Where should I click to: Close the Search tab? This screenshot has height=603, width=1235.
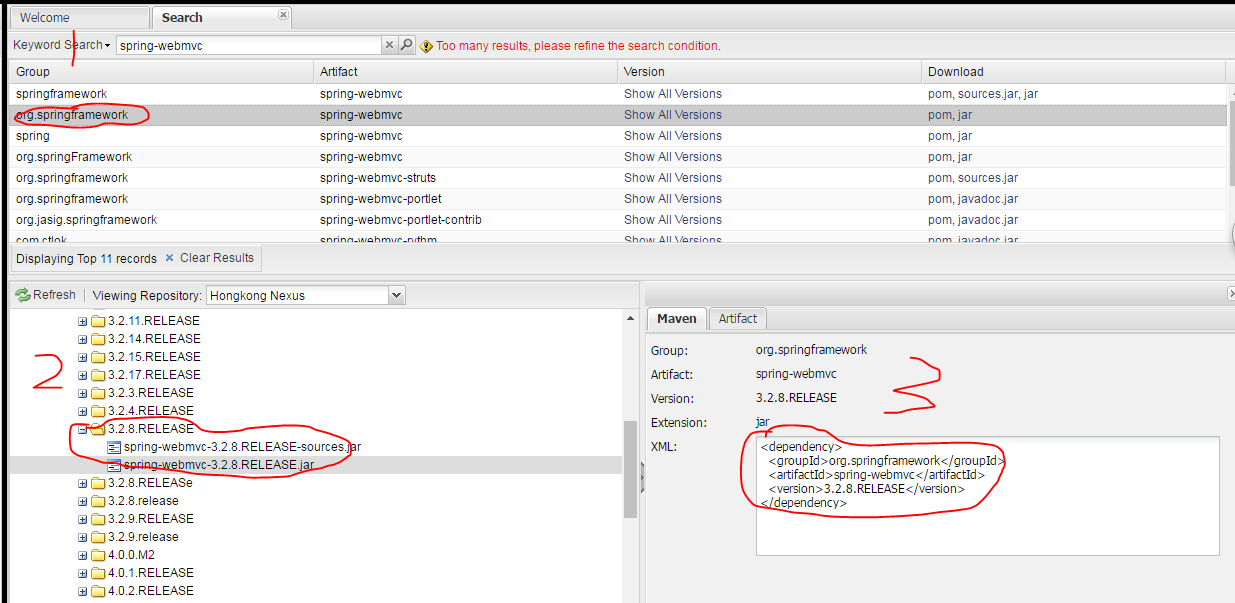point(284,14)
